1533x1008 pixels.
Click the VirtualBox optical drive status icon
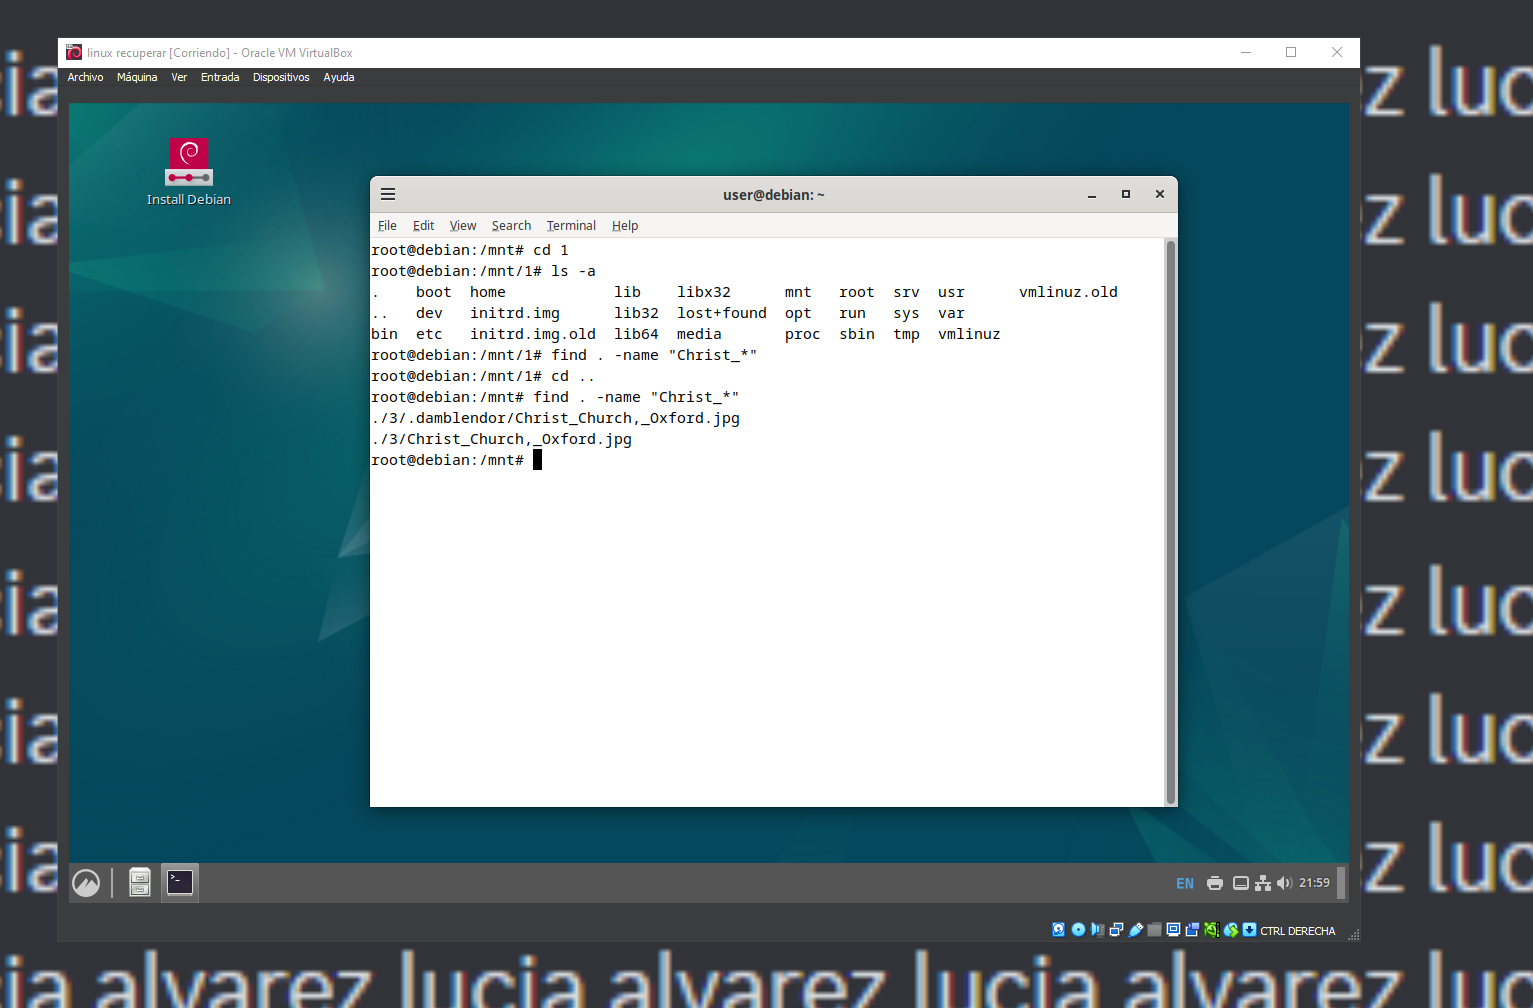point(1078,930)
